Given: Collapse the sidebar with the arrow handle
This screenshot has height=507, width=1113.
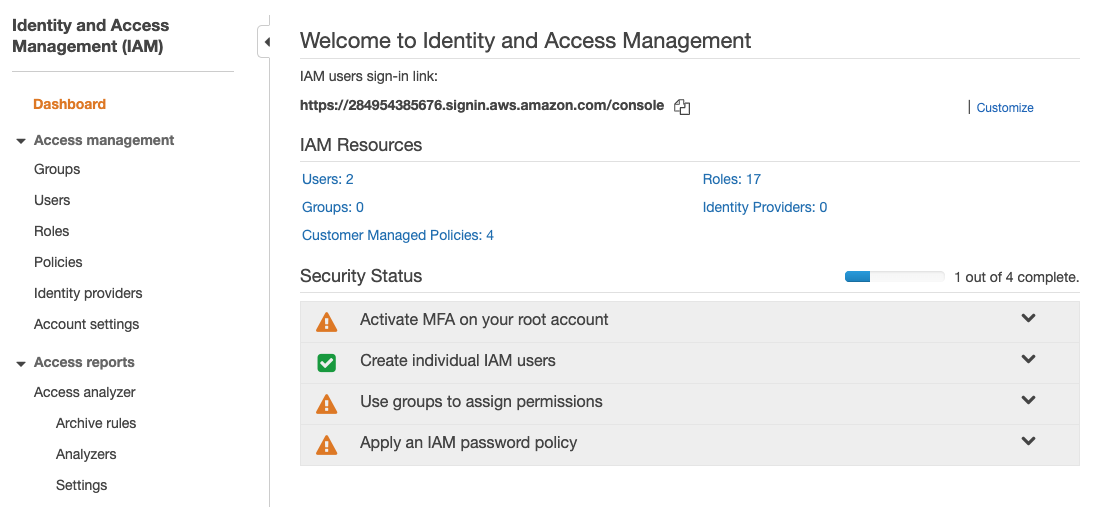Looking at the screenshot, I should (x=266, y=42).
